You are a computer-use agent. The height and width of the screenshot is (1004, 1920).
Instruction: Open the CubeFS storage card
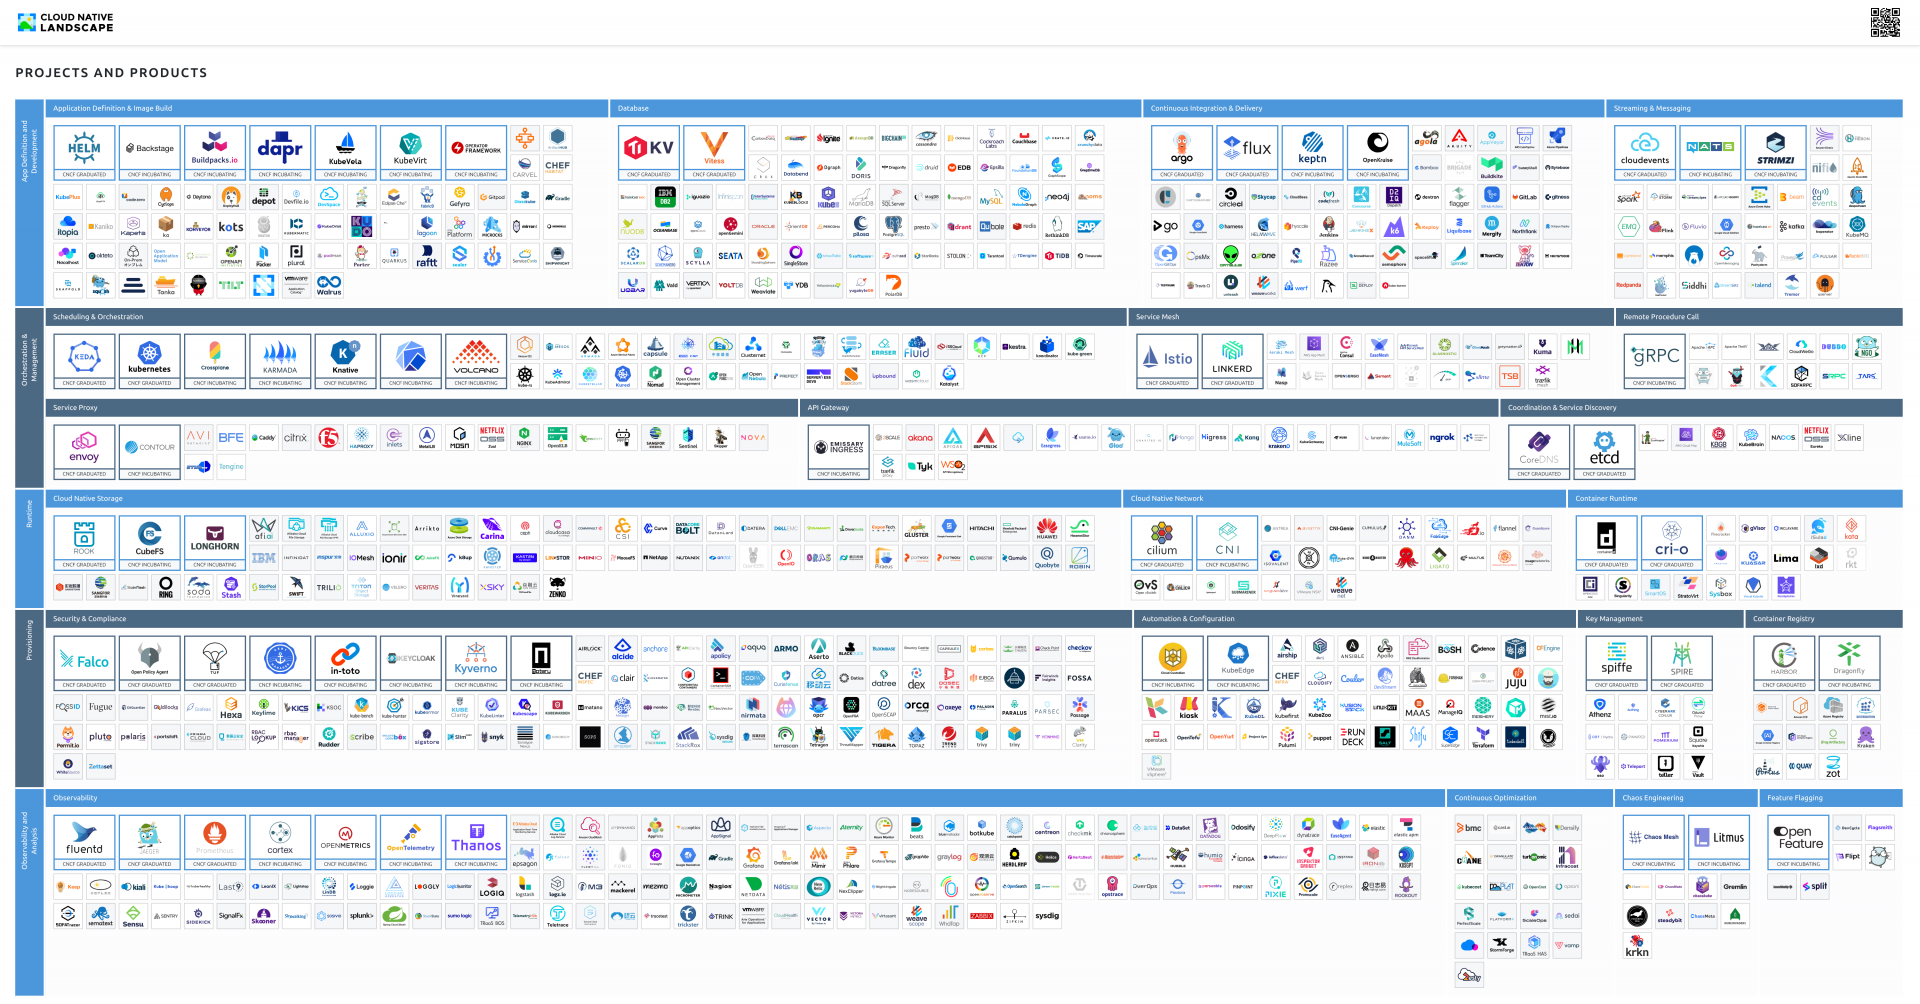click(149, 543)
